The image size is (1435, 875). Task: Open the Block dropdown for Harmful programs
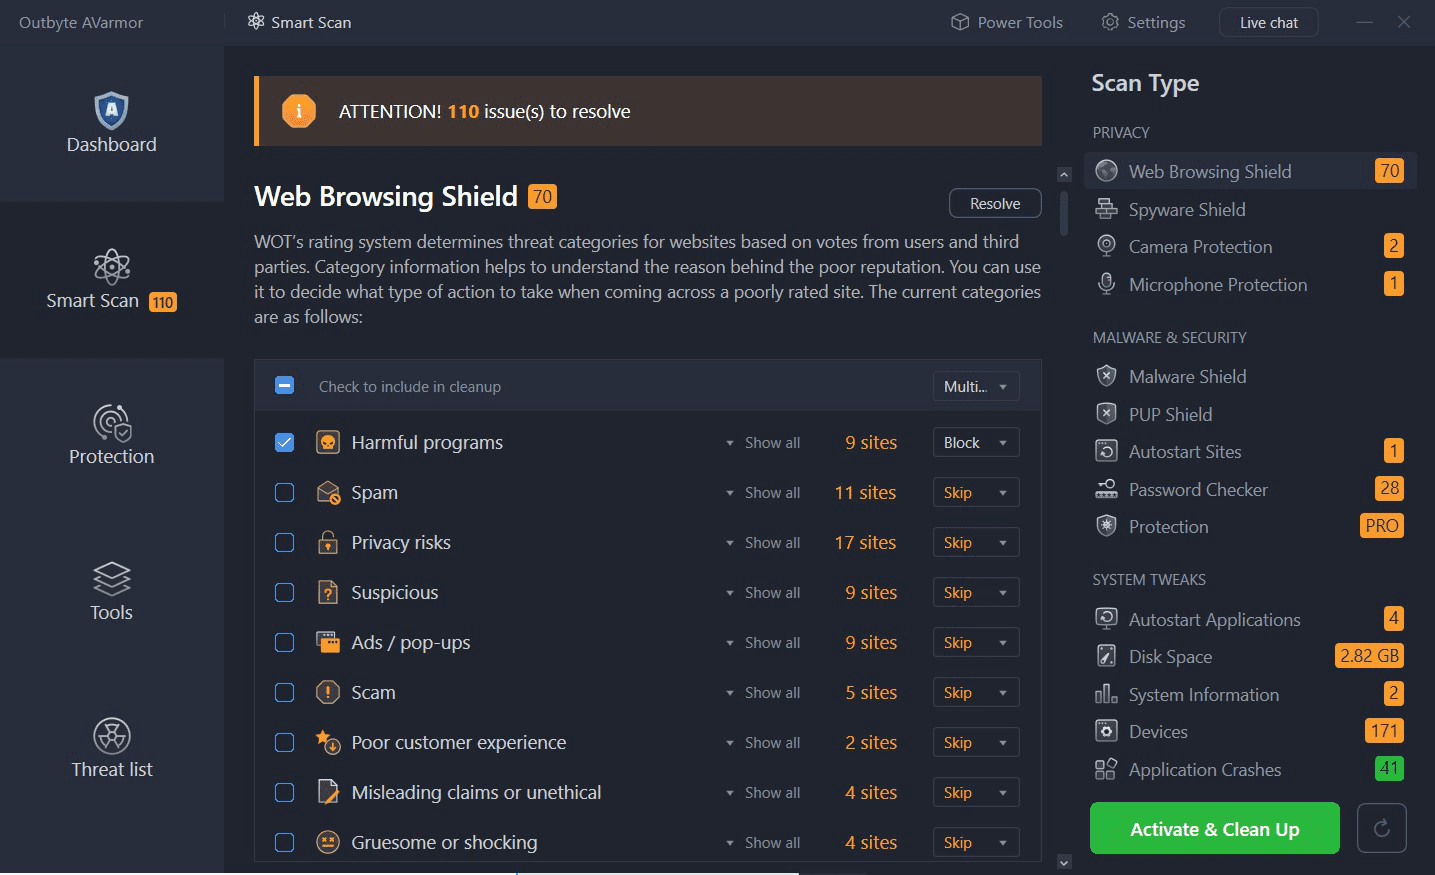975,442
